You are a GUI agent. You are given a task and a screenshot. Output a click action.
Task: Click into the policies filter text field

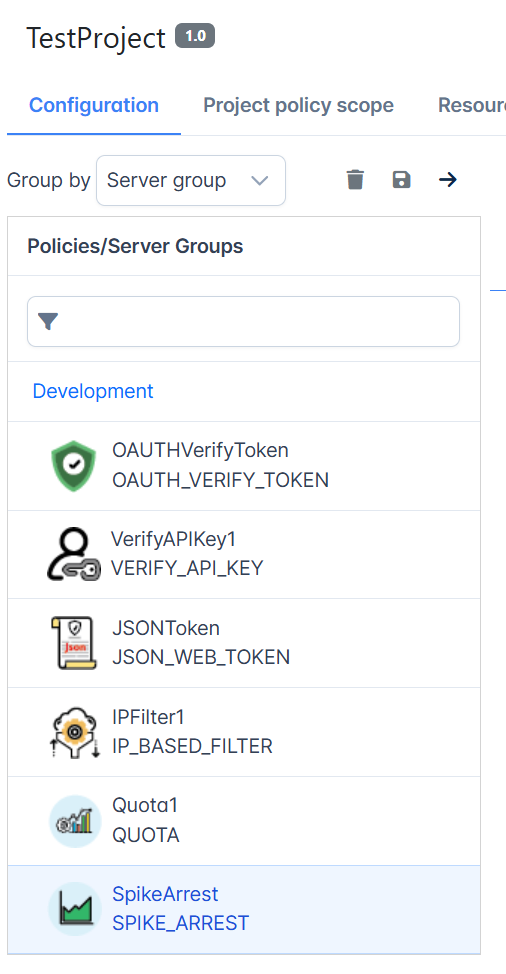click(x=243, y=321)
